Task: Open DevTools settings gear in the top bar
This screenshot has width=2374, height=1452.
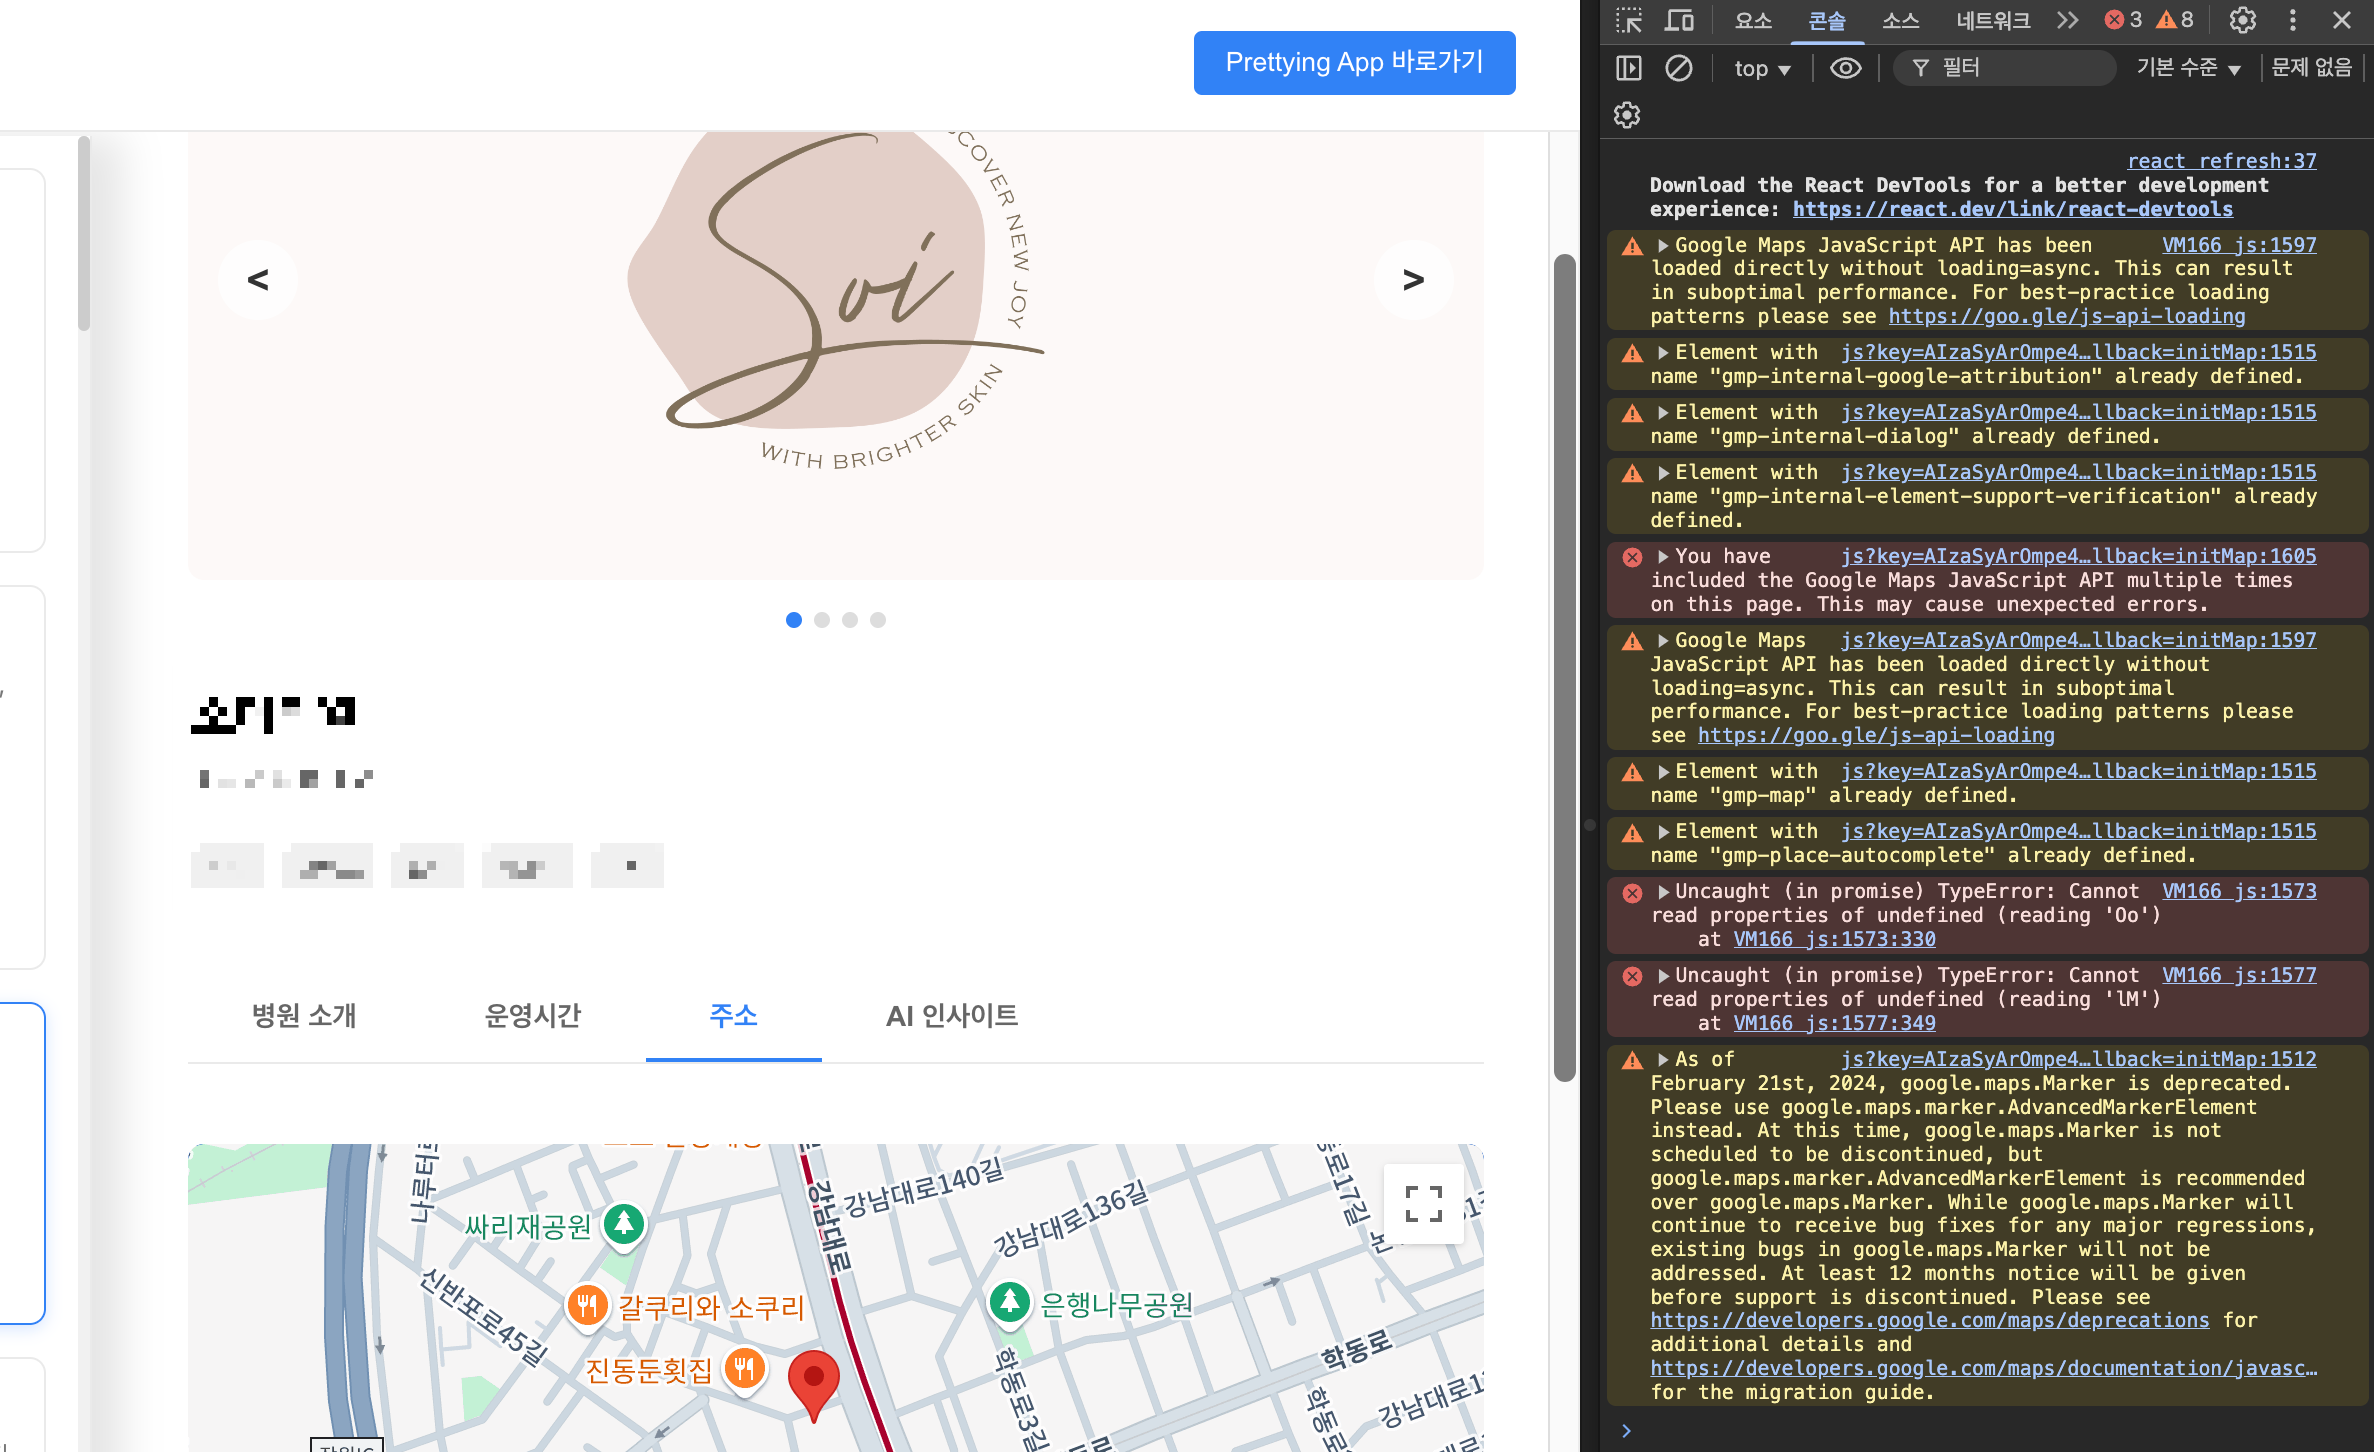Action: point(2243,20)
